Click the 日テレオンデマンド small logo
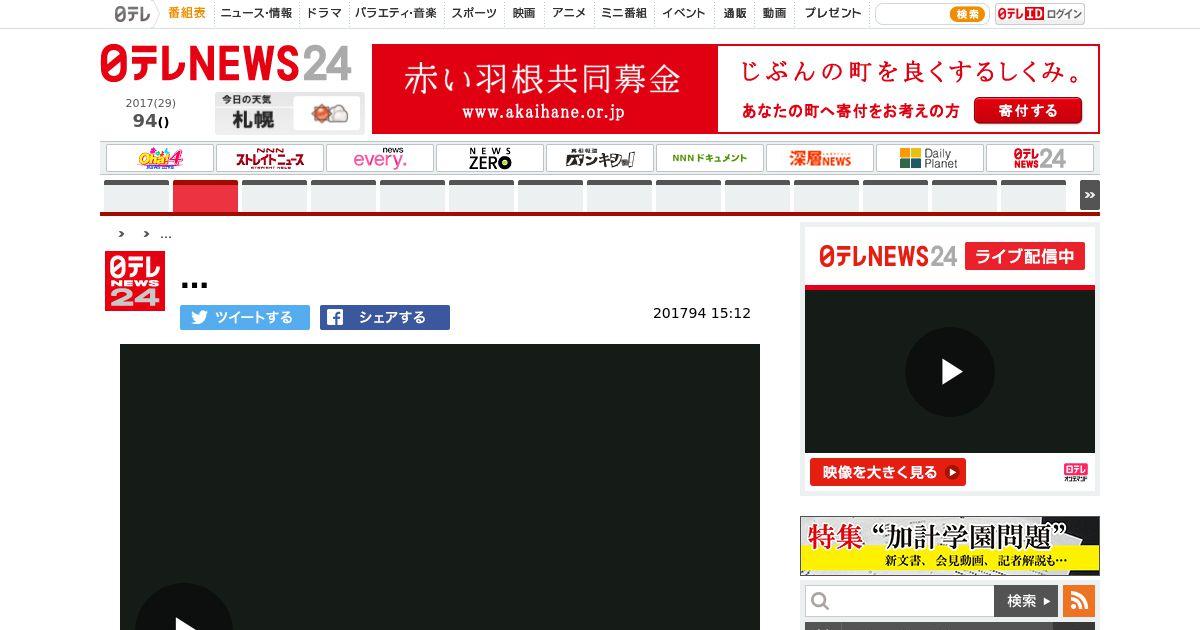 pos(1076,473)
